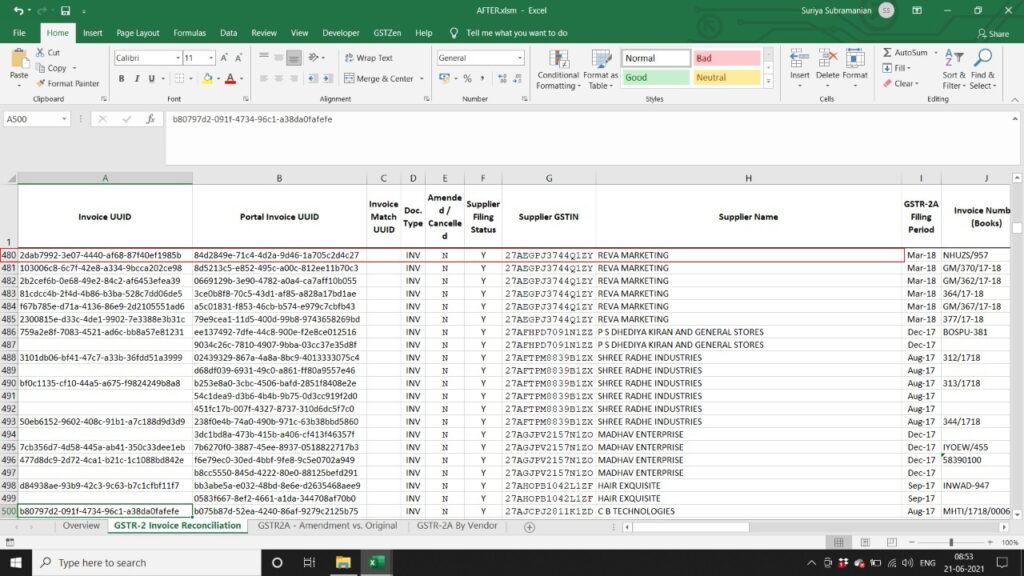This screenshot has height=576, width=1024.
Task: Expand Merge & Center options arrow
Action: [422, 79]
